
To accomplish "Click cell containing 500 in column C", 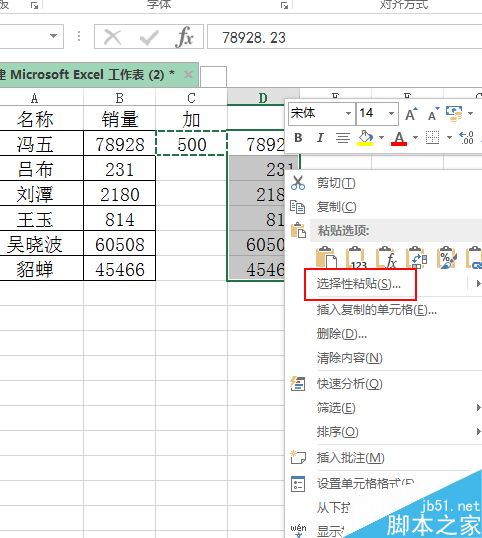I will [191, 143].
